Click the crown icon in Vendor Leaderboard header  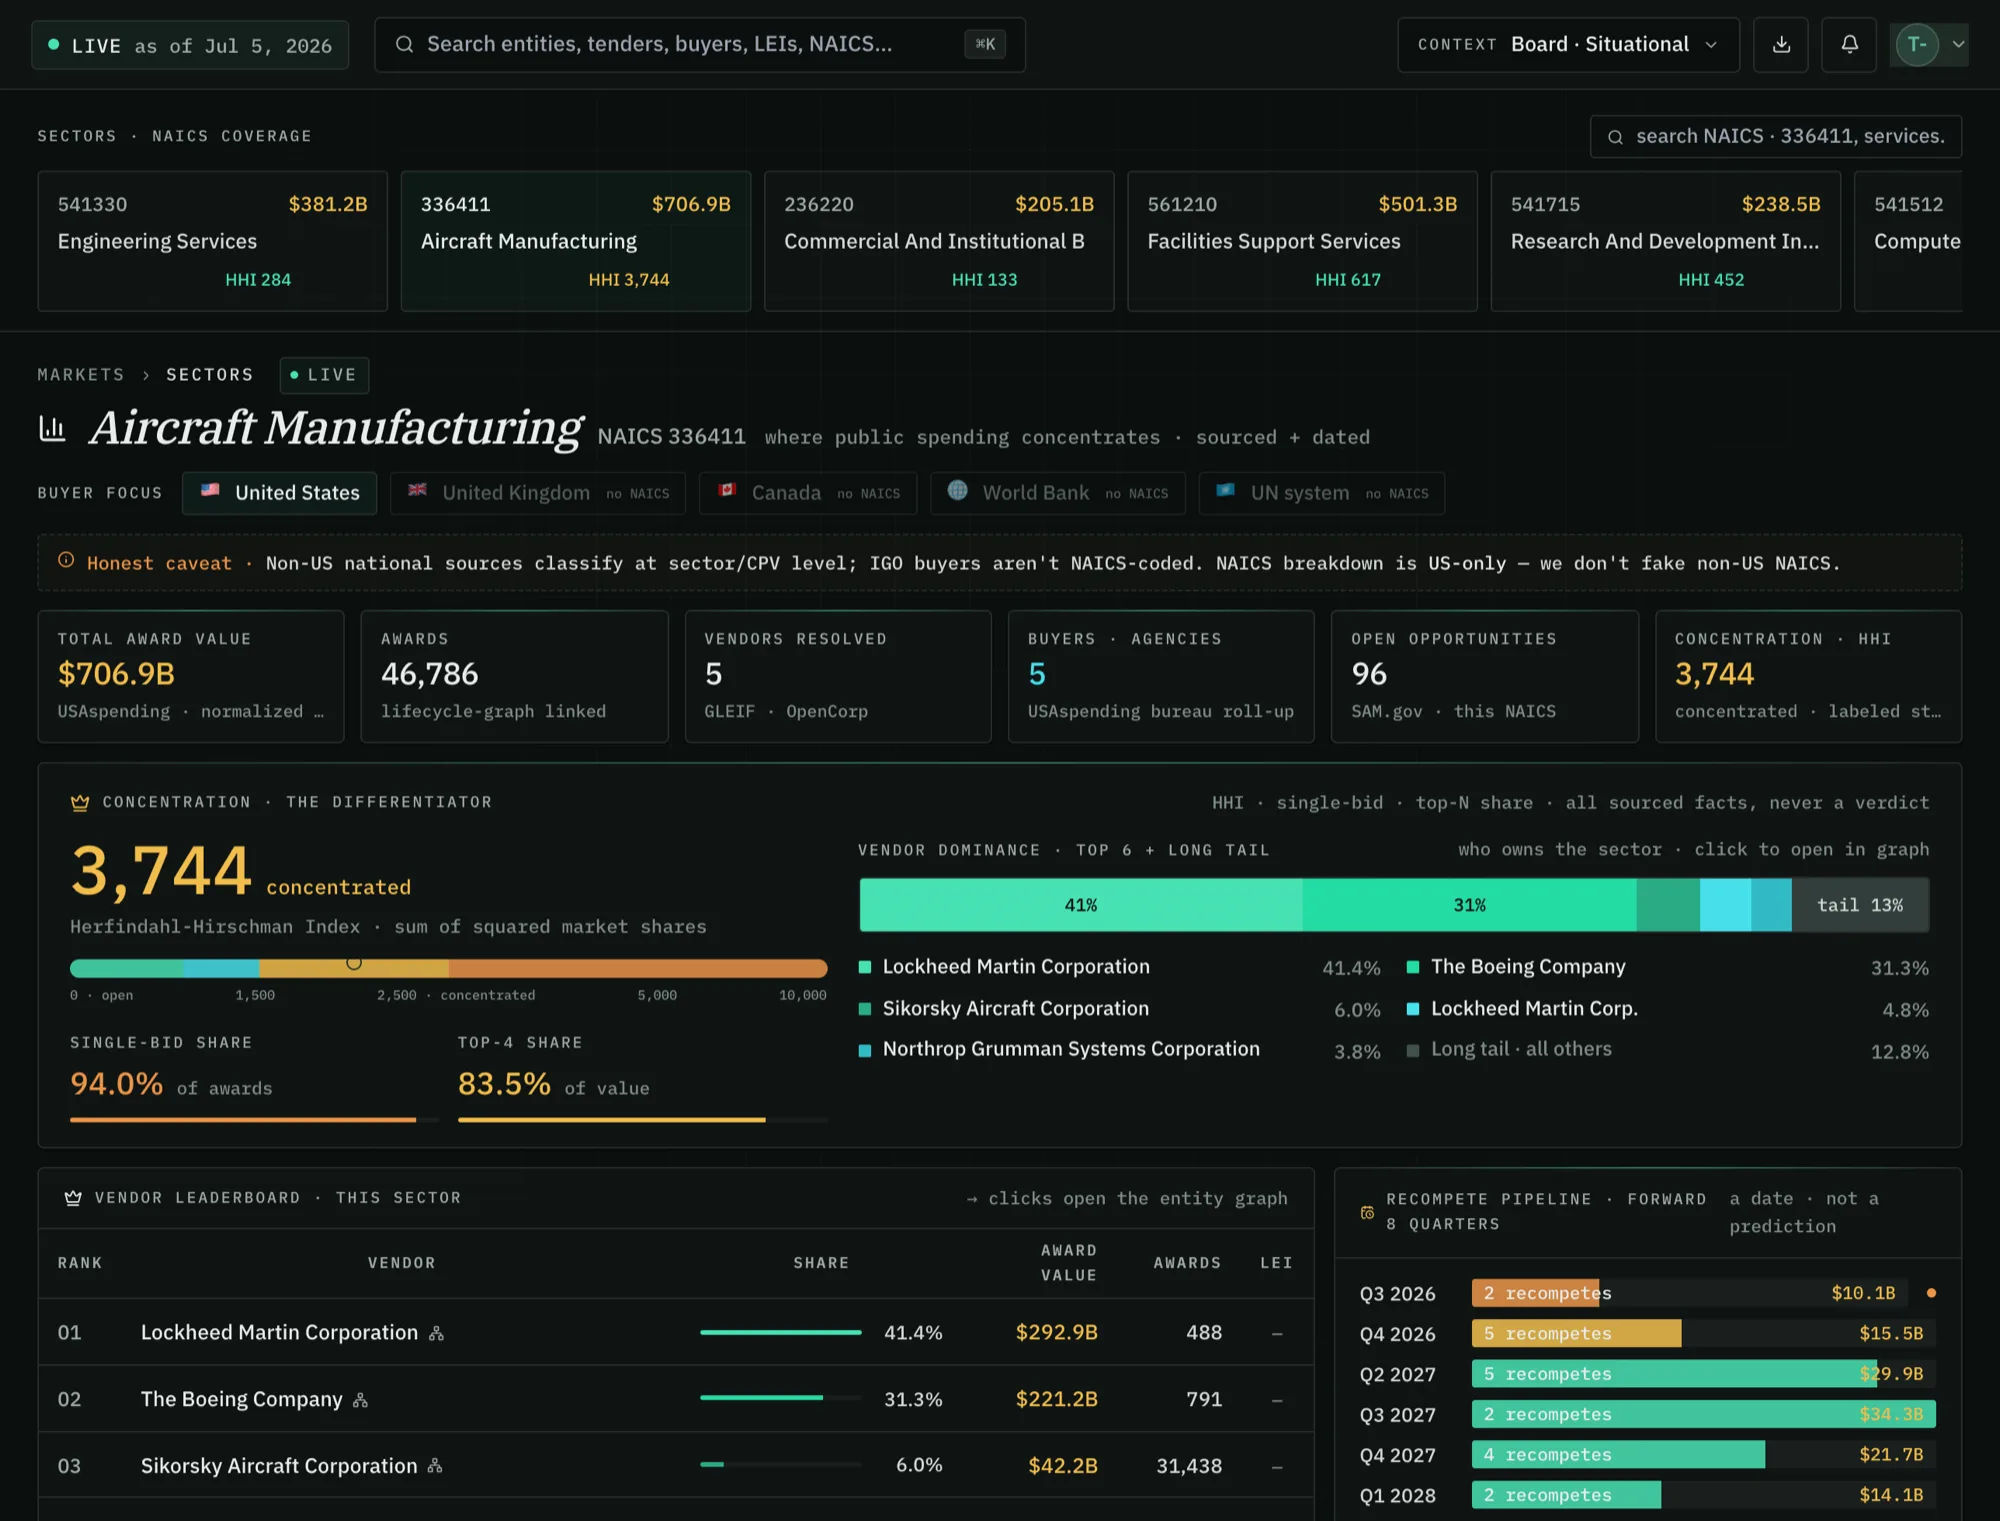73,1198
